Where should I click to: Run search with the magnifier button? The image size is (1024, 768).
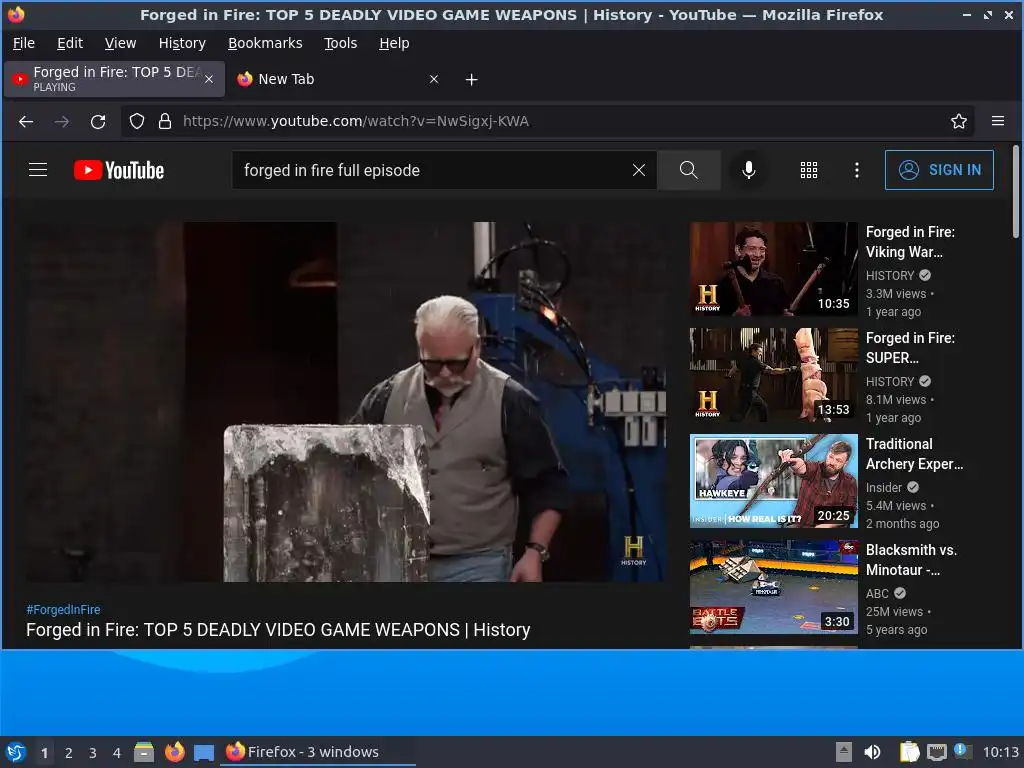click(688, 170)
